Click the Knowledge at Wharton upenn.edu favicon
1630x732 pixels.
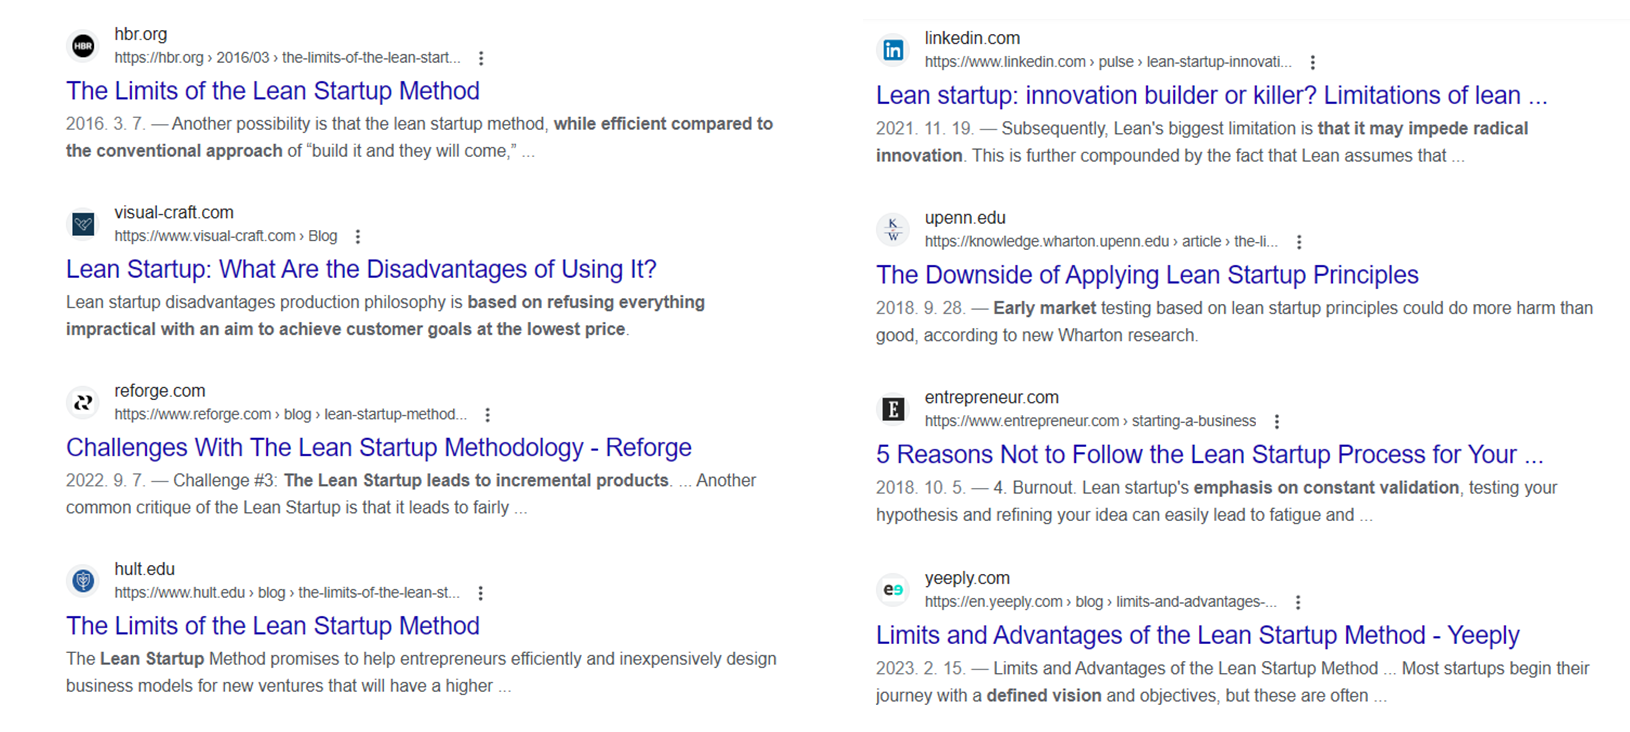coord(893,229)
